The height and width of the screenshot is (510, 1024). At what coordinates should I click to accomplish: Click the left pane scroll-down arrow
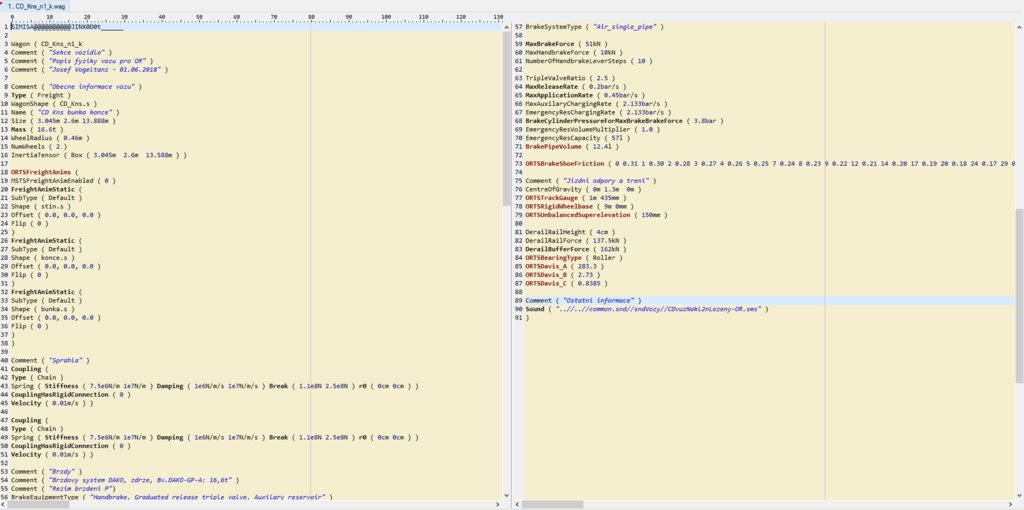[508, 496]
